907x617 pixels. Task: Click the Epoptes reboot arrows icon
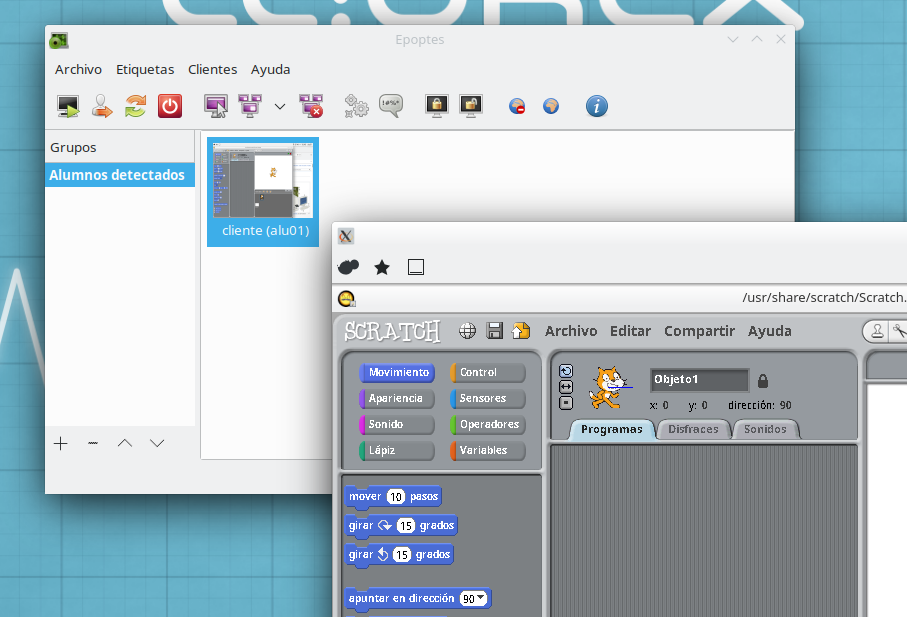coord(136,105)
